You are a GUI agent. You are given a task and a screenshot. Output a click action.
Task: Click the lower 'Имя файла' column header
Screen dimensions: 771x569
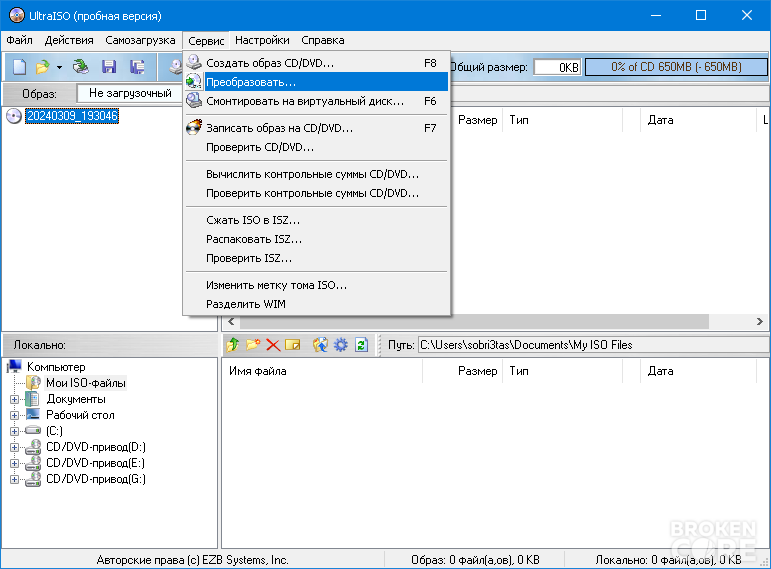pyautogui.click(x=322, y=371)
